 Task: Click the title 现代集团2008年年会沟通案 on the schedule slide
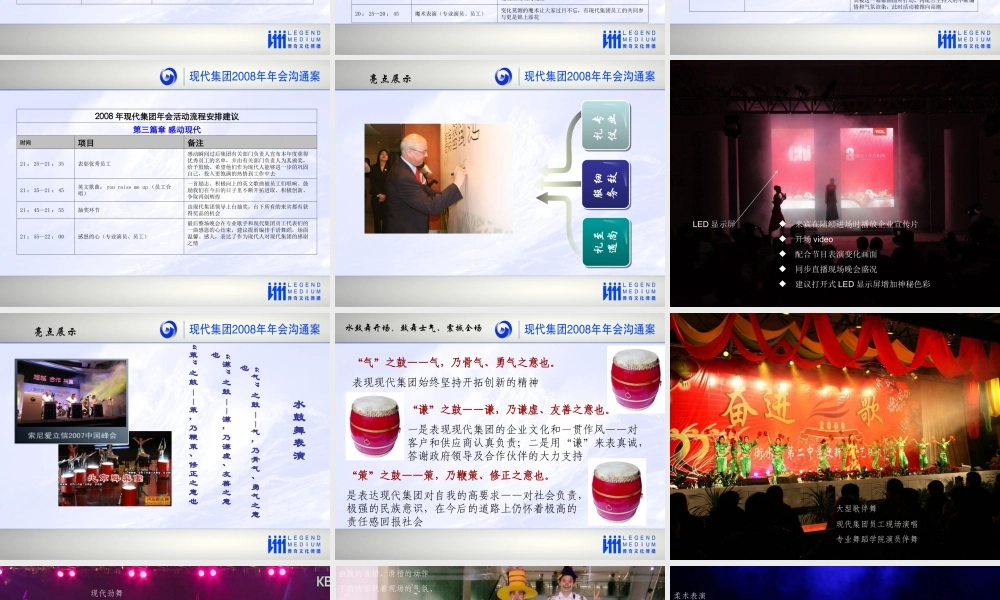(254, 77)
